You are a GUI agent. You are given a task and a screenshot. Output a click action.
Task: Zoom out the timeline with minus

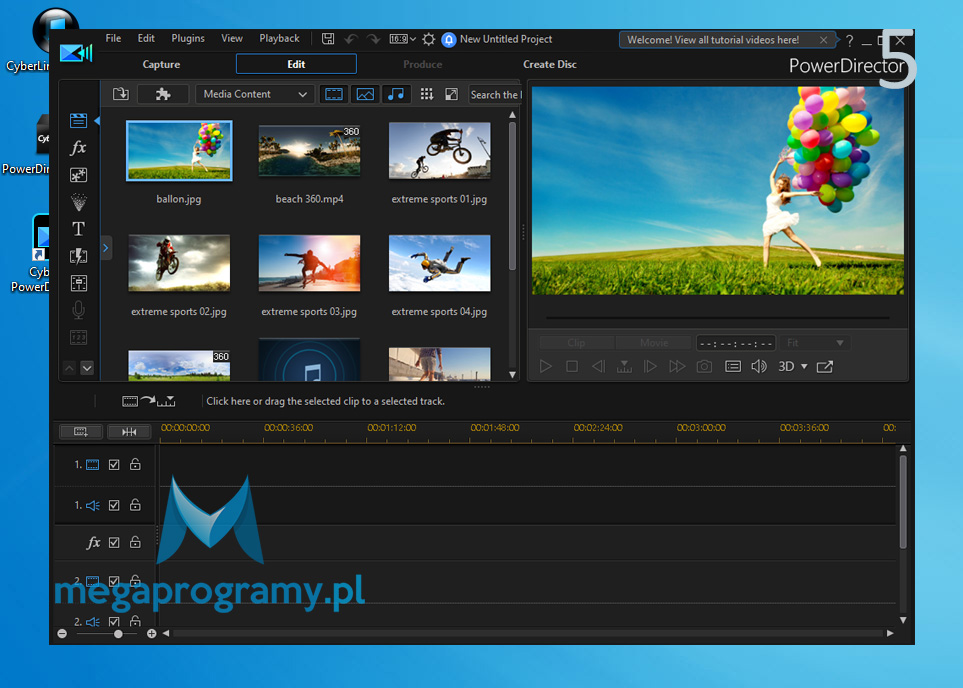pyautogui.click(x=62, y=633)
